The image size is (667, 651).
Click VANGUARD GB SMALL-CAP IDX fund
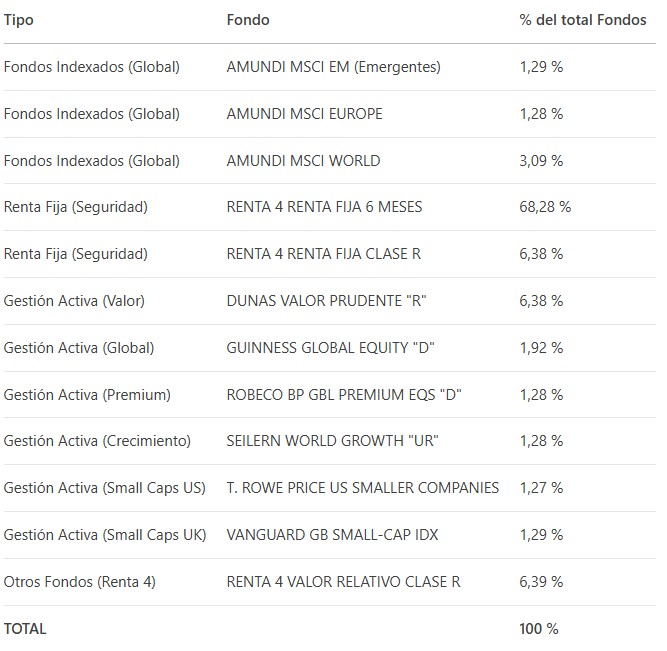tap(332, 534)
